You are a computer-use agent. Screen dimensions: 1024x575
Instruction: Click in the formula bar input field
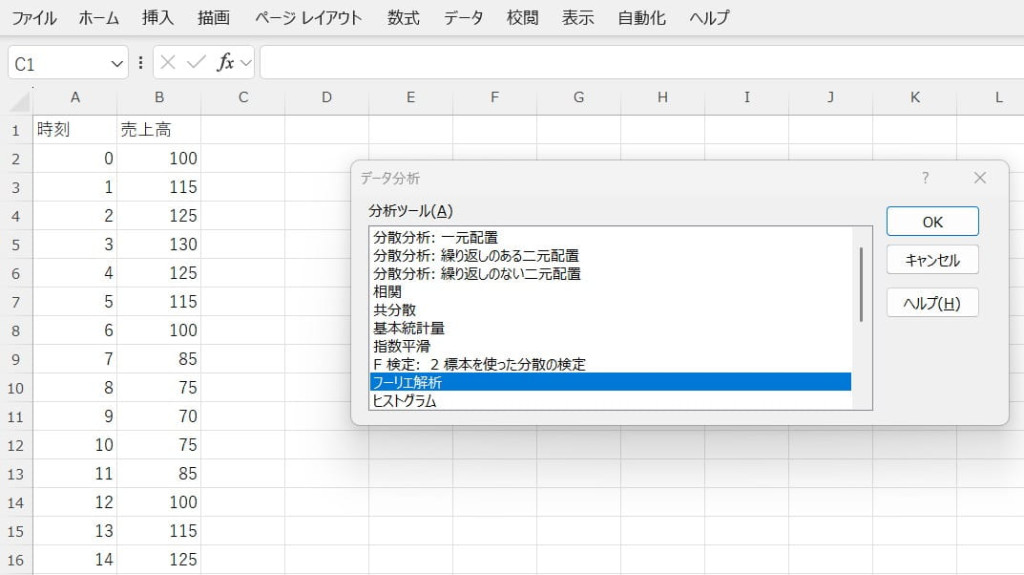click(640, 63)
